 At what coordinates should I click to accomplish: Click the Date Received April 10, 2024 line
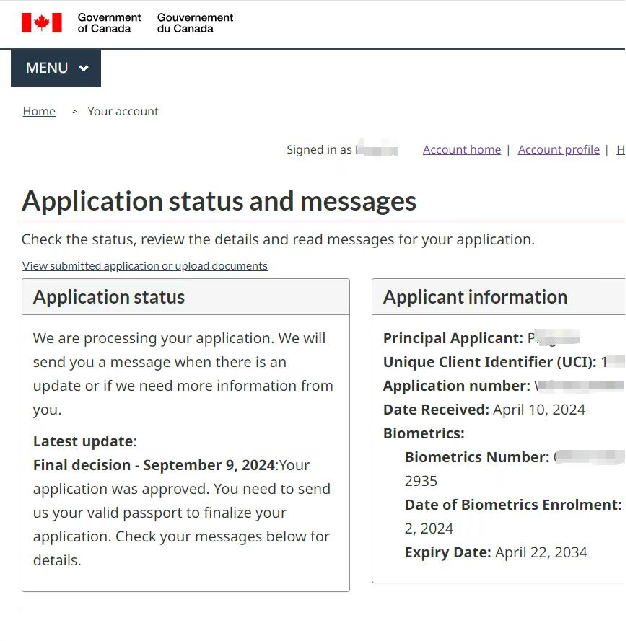pyautogui.click(x=484, y=410)
